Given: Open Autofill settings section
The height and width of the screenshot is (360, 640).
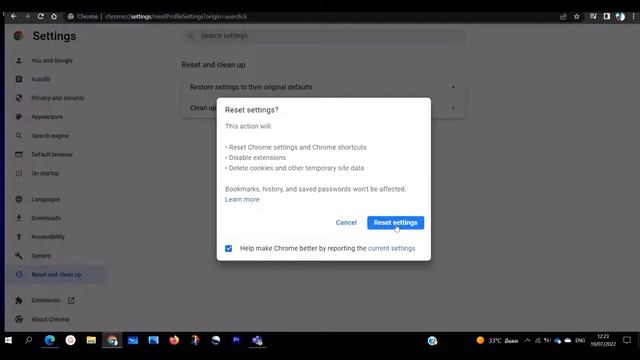Looking at the screenshot, I should pyautogui.click(x=41, y=79).
